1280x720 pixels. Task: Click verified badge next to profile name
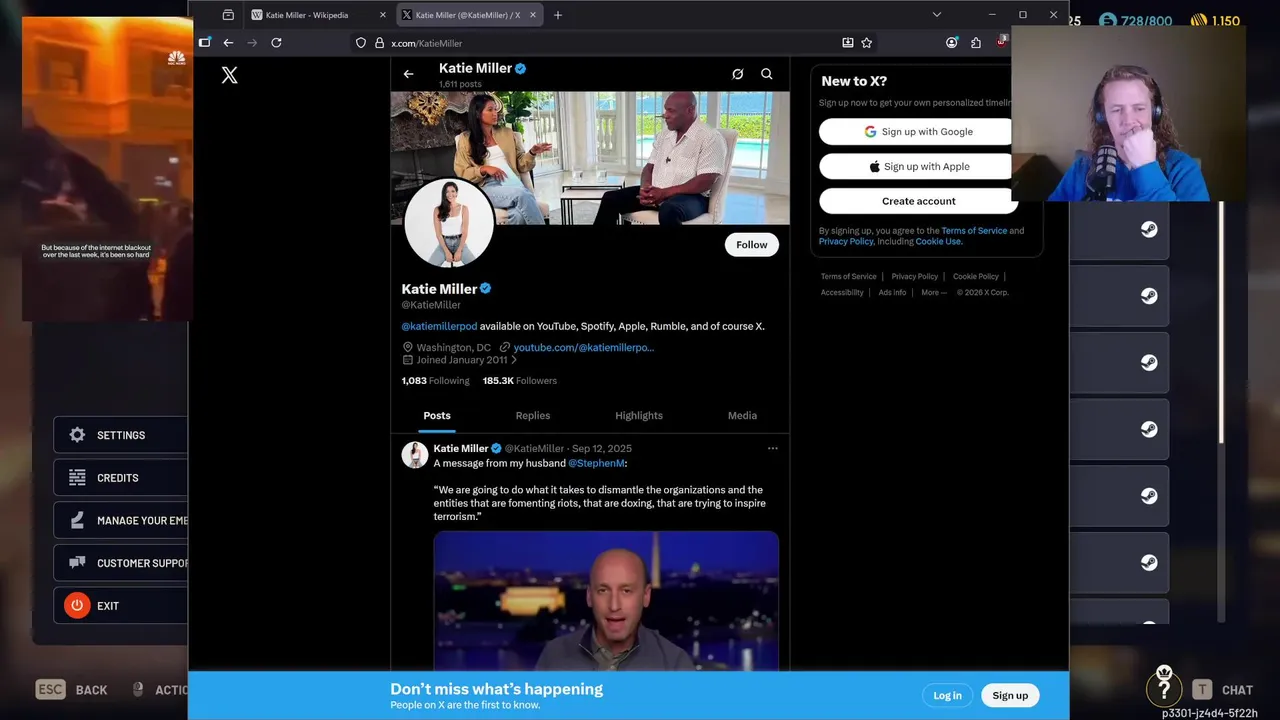486,288
